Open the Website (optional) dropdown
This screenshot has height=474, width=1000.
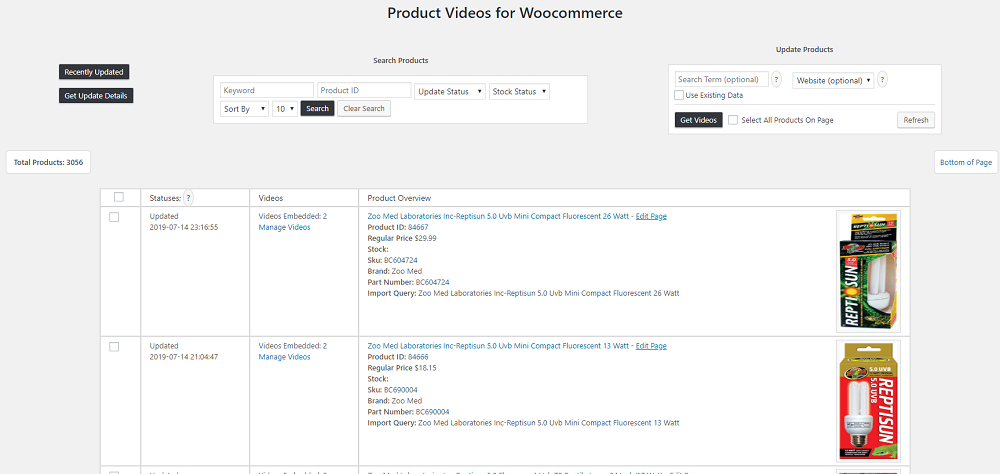point(833,80)
